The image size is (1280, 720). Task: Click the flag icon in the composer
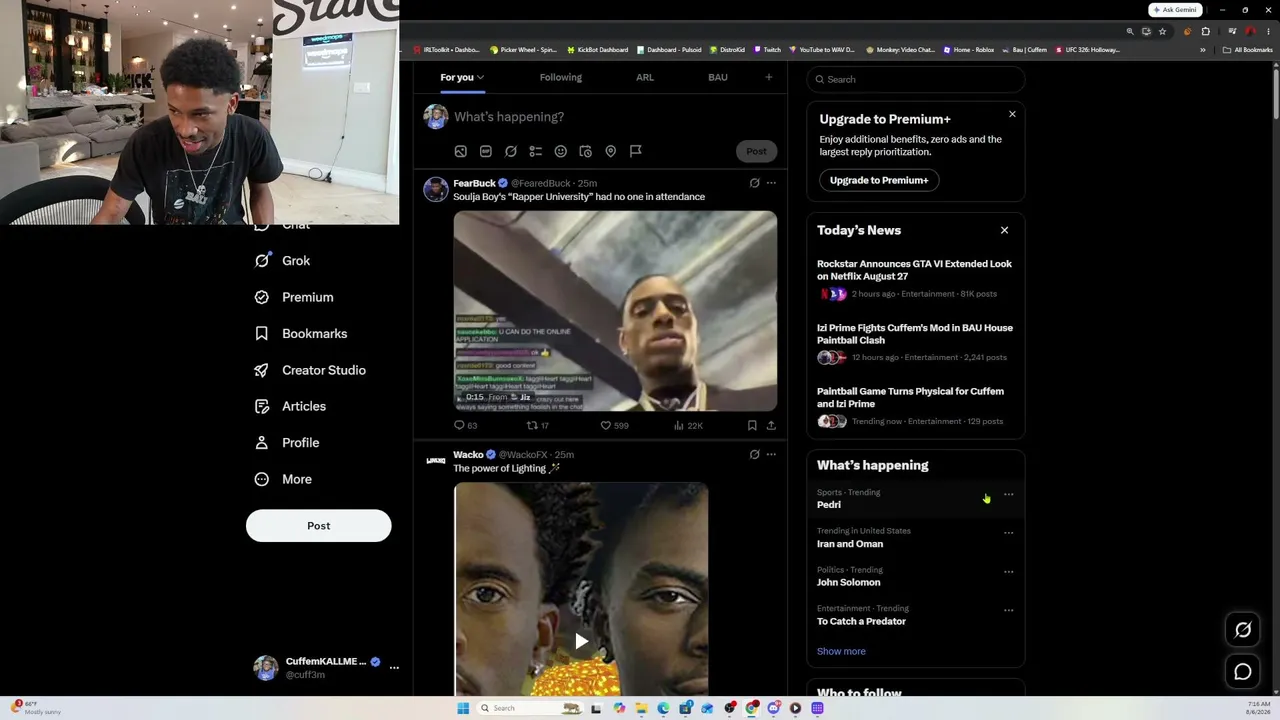(x=636, y=151)
